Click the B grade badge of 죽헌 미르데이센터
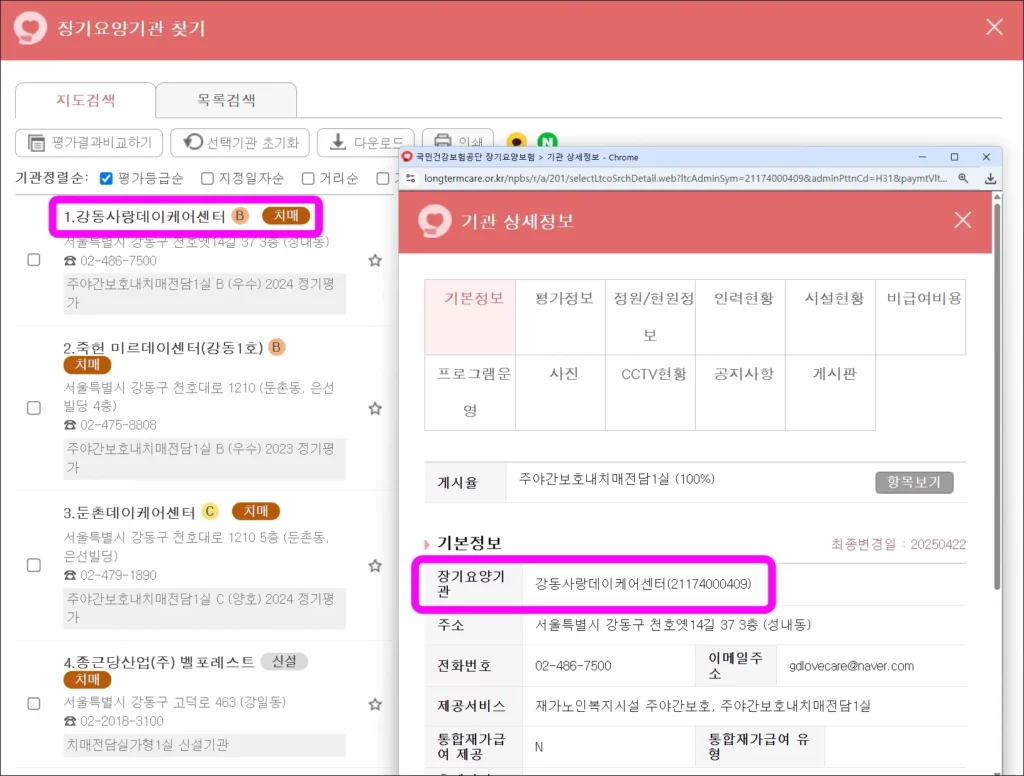Viewport: 1024px width, 776px height. 277,347
